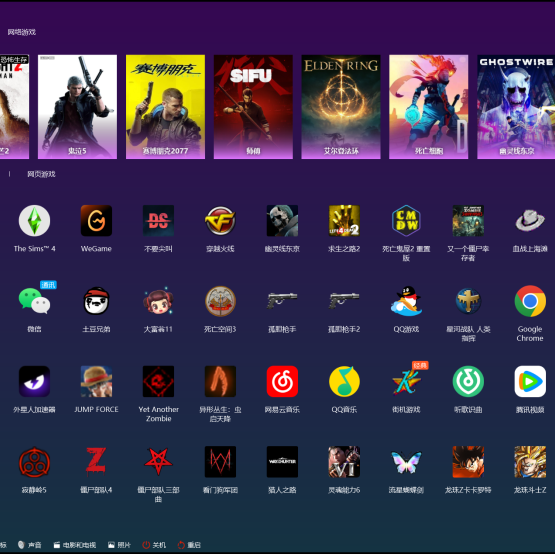Select the 鬼泣5 game cover

click(77, 107)
